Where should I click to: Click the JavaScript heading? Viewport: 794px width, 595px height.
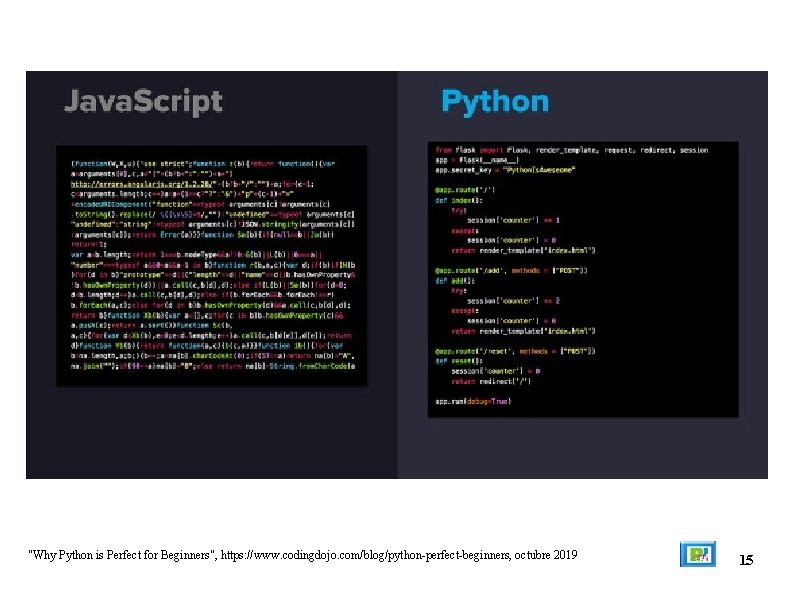tap(143, 102)
